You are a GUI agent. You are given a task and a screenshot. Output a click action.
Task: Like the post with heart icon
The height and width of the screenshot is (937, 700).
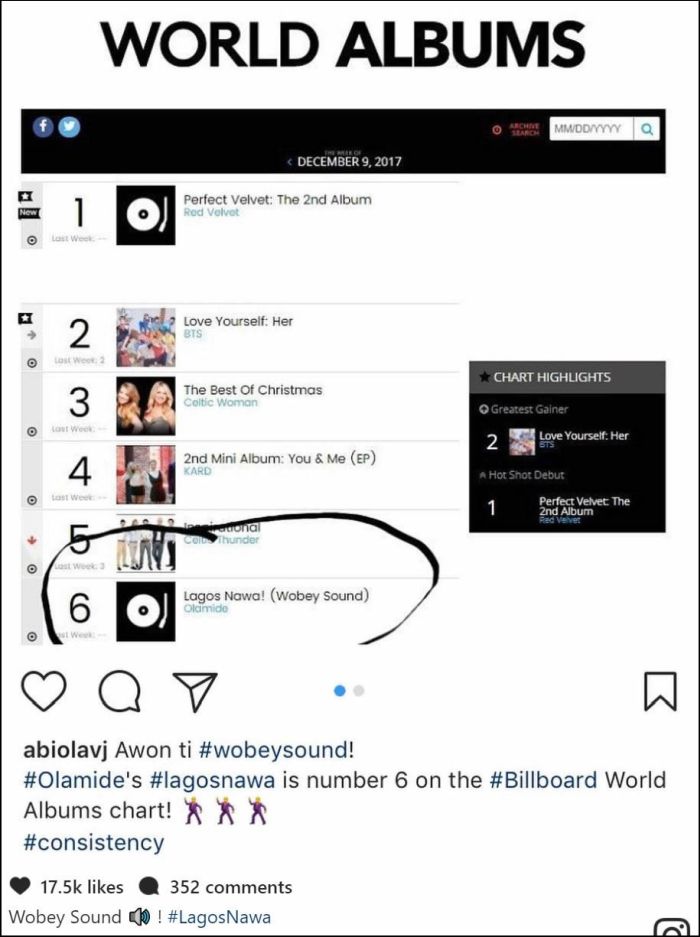(44, 690)
